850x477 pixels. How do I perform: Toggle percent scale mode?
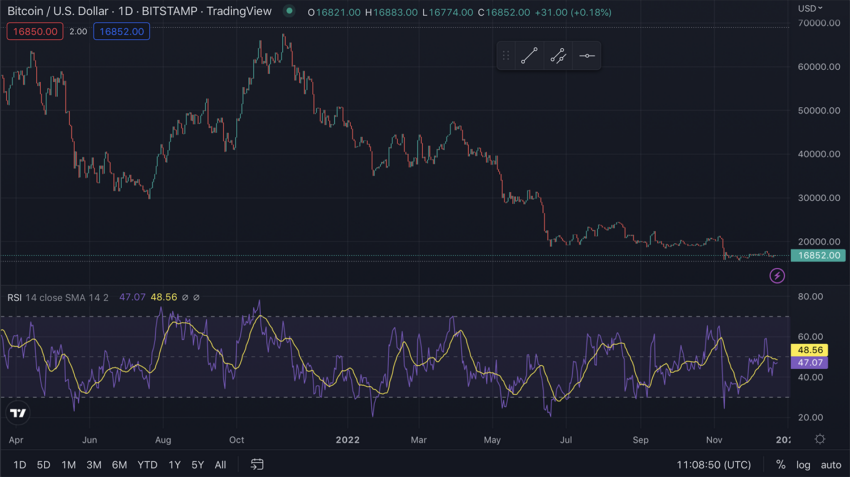pyautogui.click(x=781, y=465)
